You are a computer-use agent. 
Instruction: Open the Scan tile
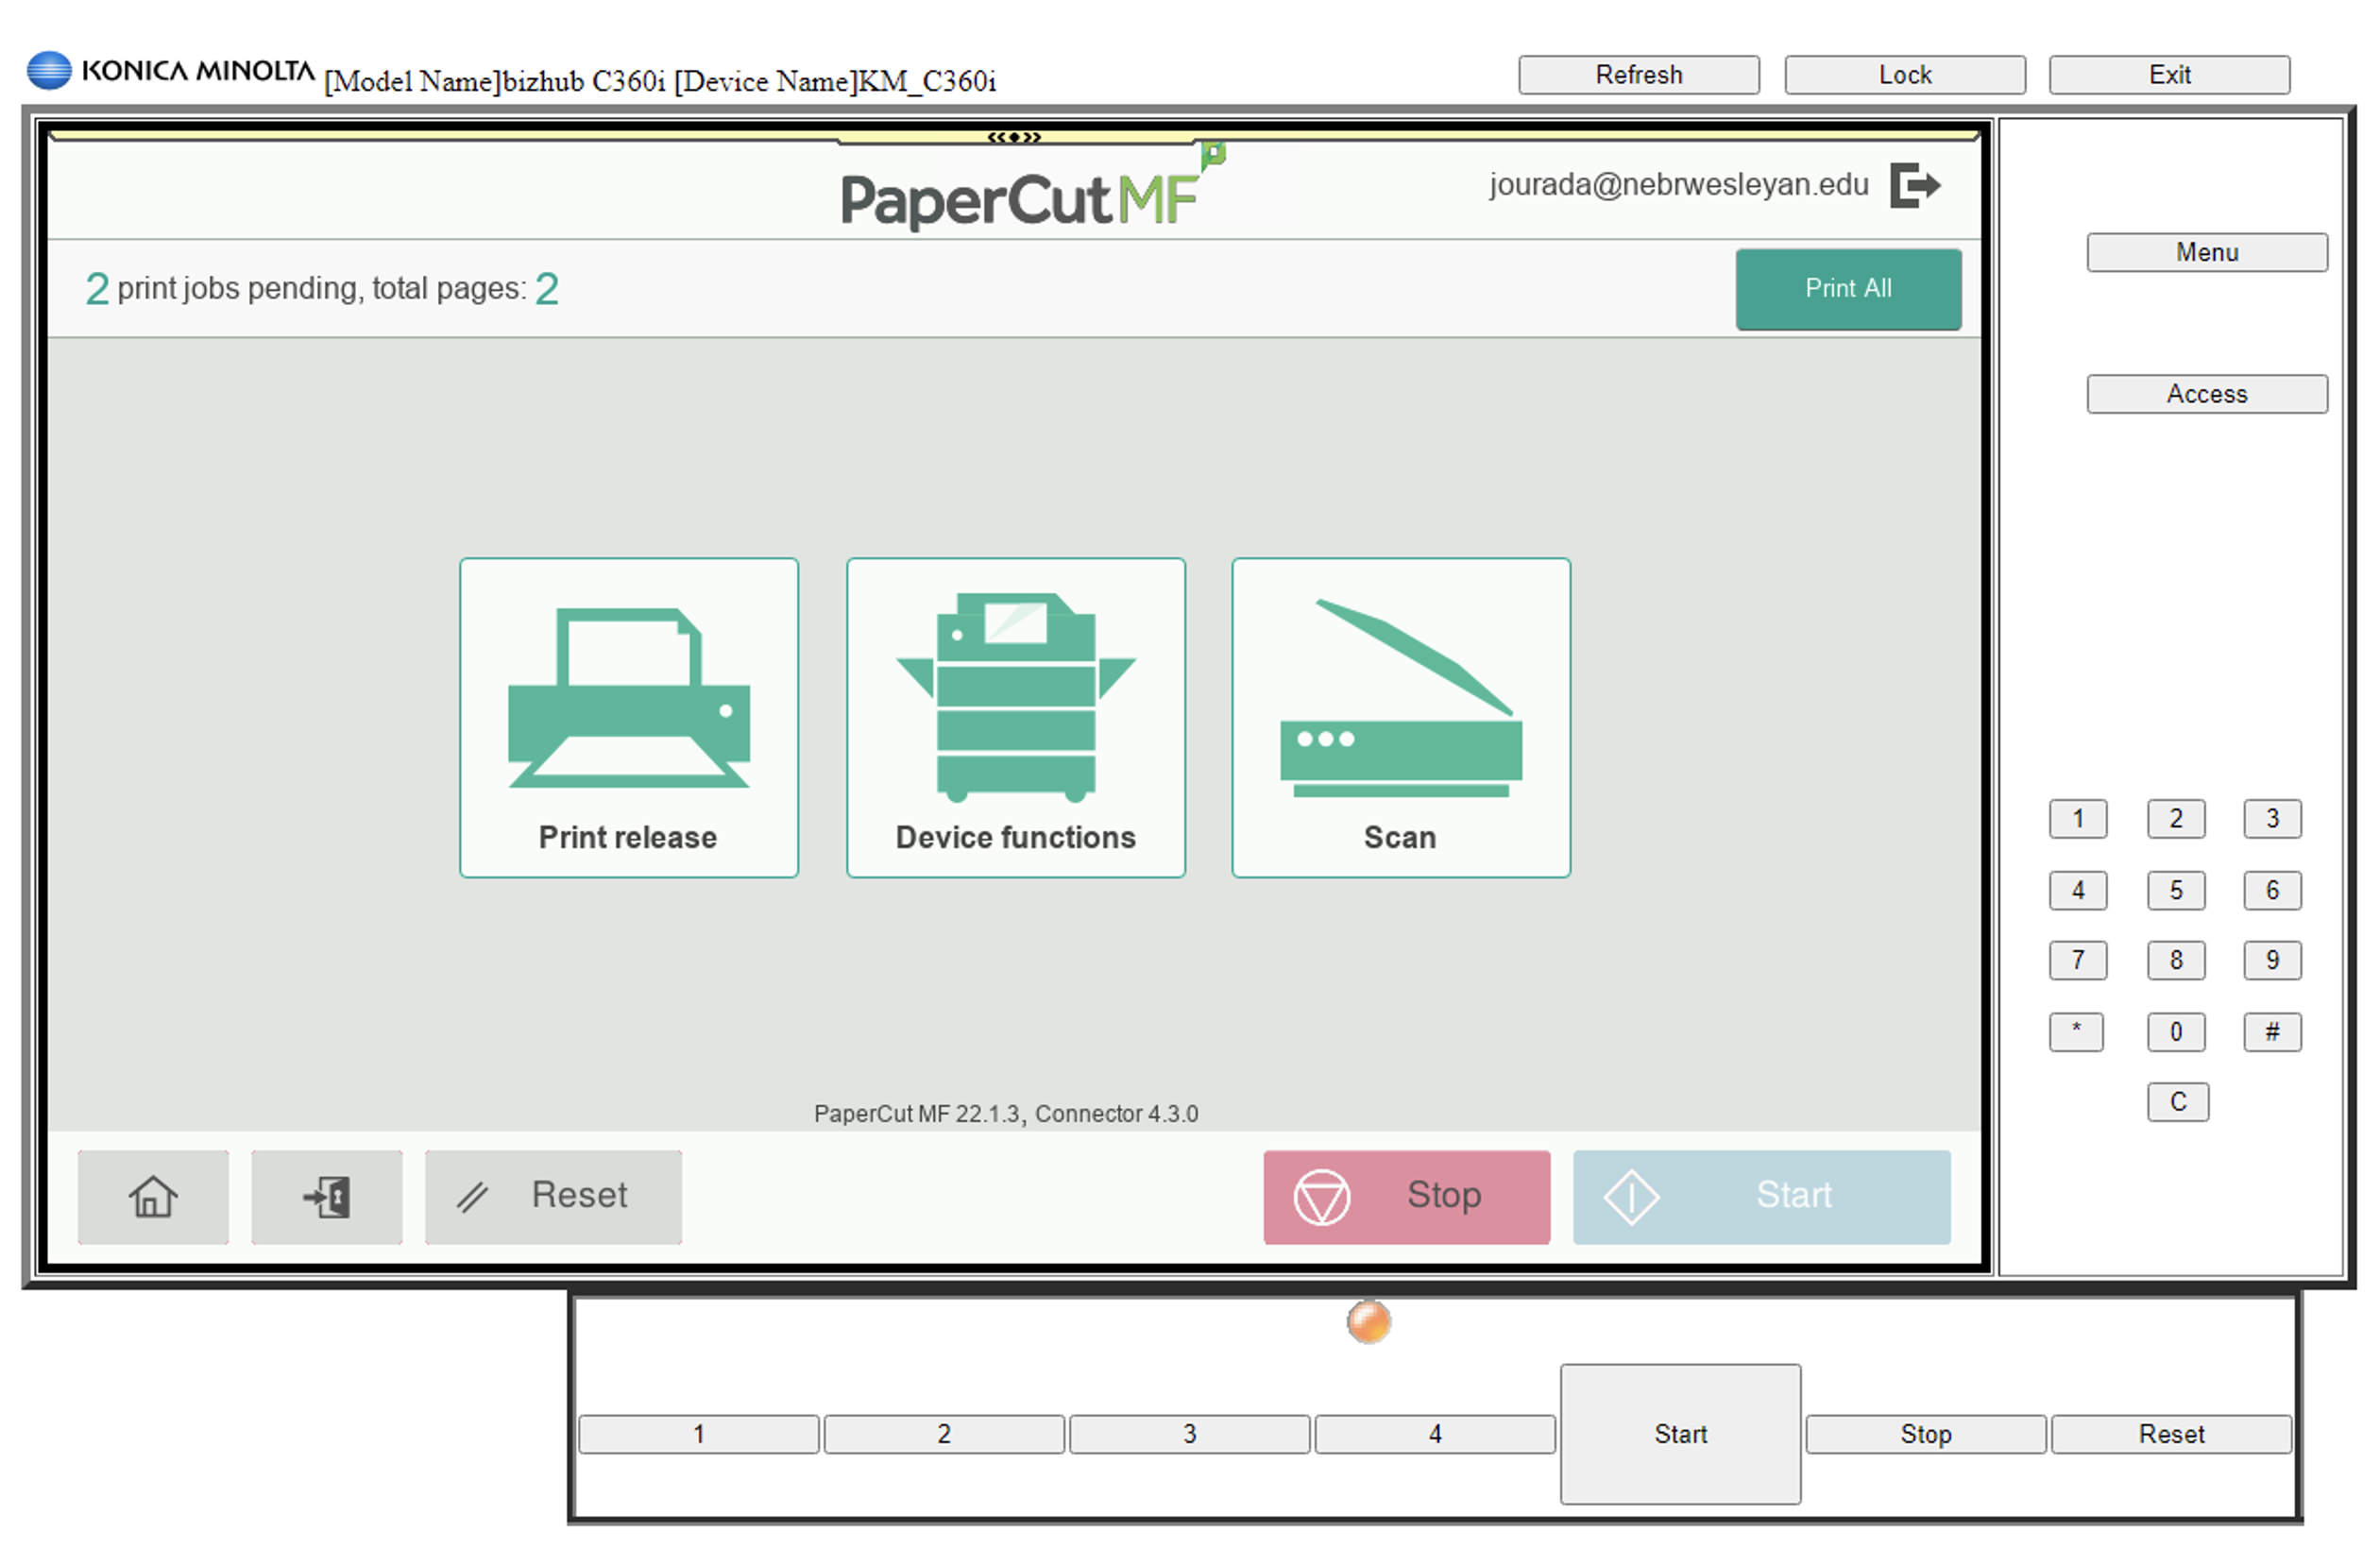click(1400, 717)
